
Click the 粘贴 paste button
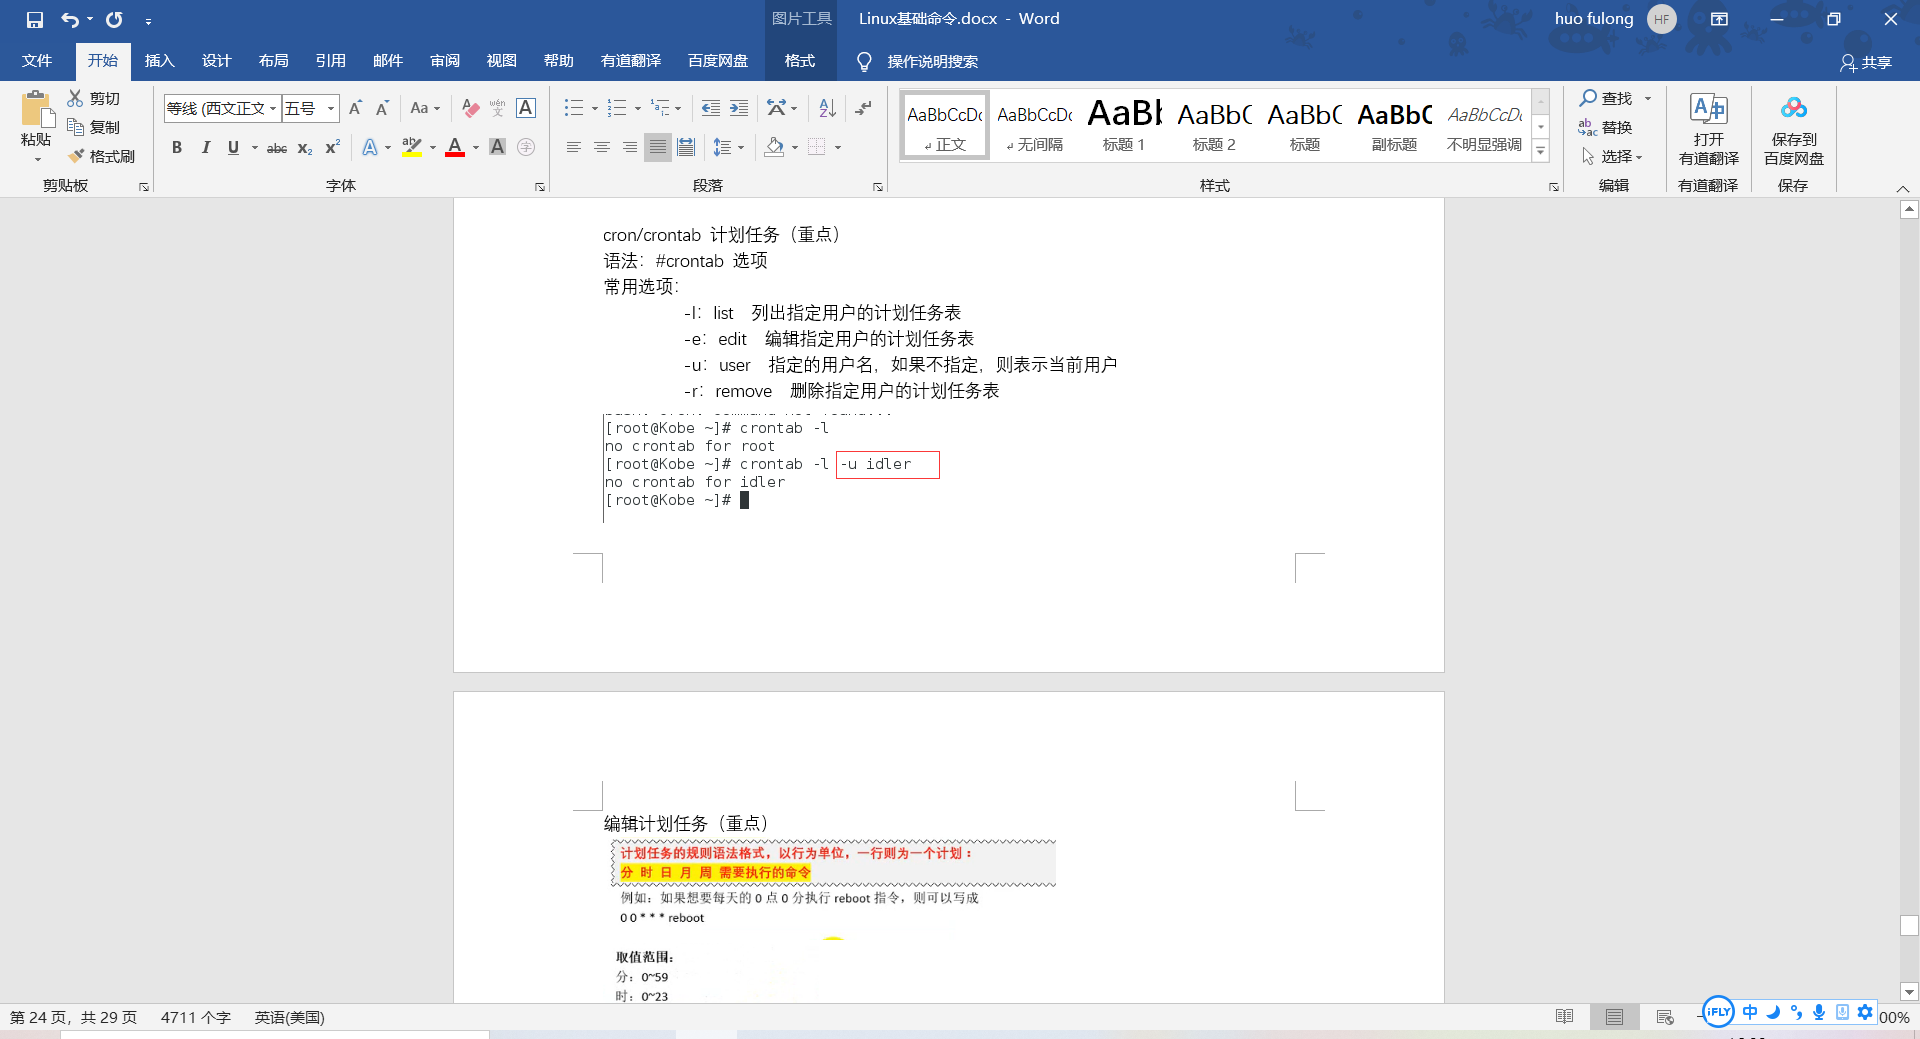tap(35, 120)
